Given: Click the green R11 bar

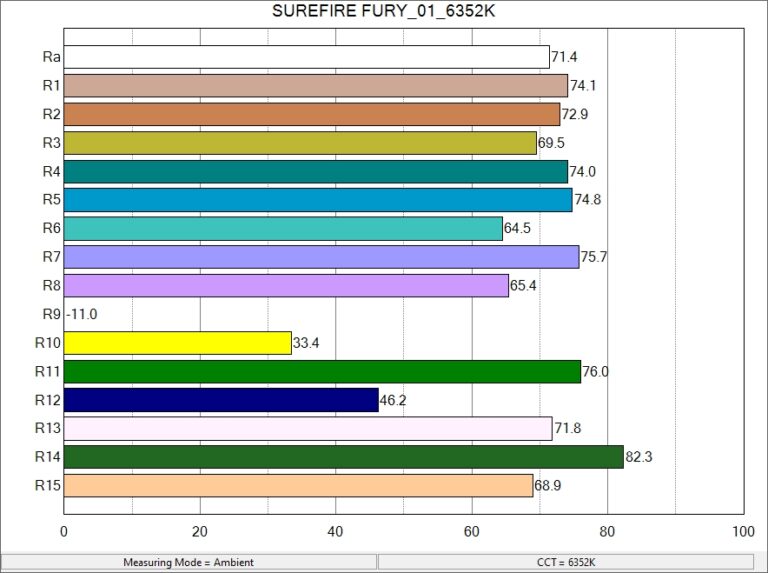Looking at the screenshot, I should (322, 371).
